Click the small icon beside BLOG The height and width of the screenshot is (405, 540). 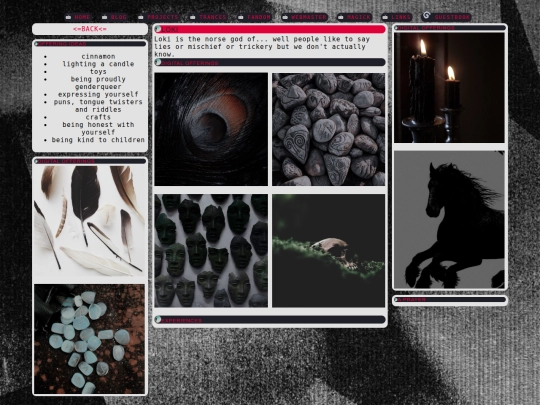(x=104, y=17)
